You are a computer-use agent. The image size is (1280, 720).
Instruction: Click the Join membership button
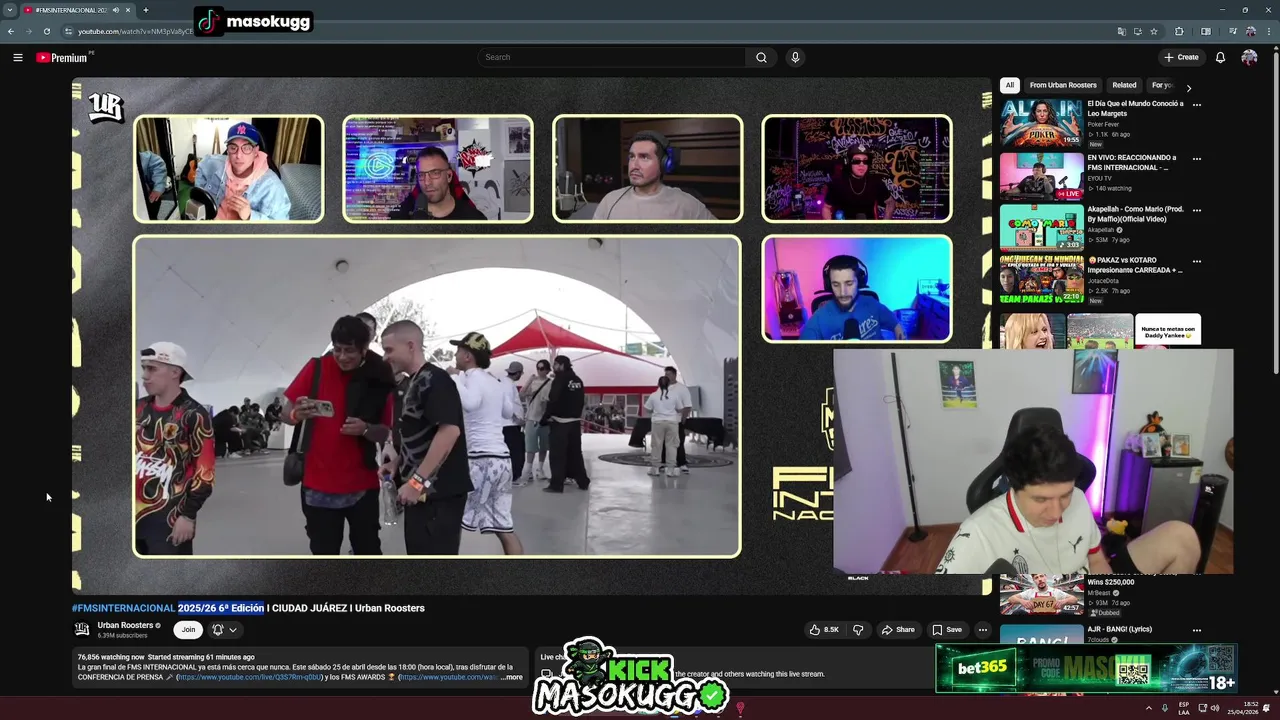(x=188, y=630)
